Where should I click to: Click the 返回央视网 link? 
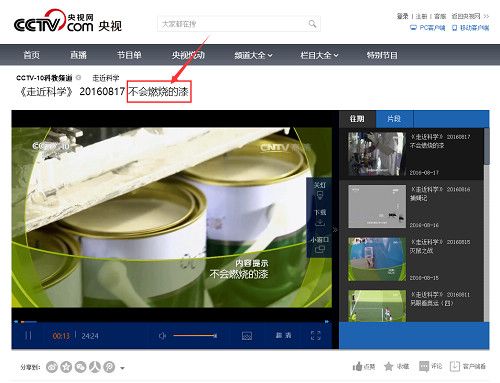[470, 16]
